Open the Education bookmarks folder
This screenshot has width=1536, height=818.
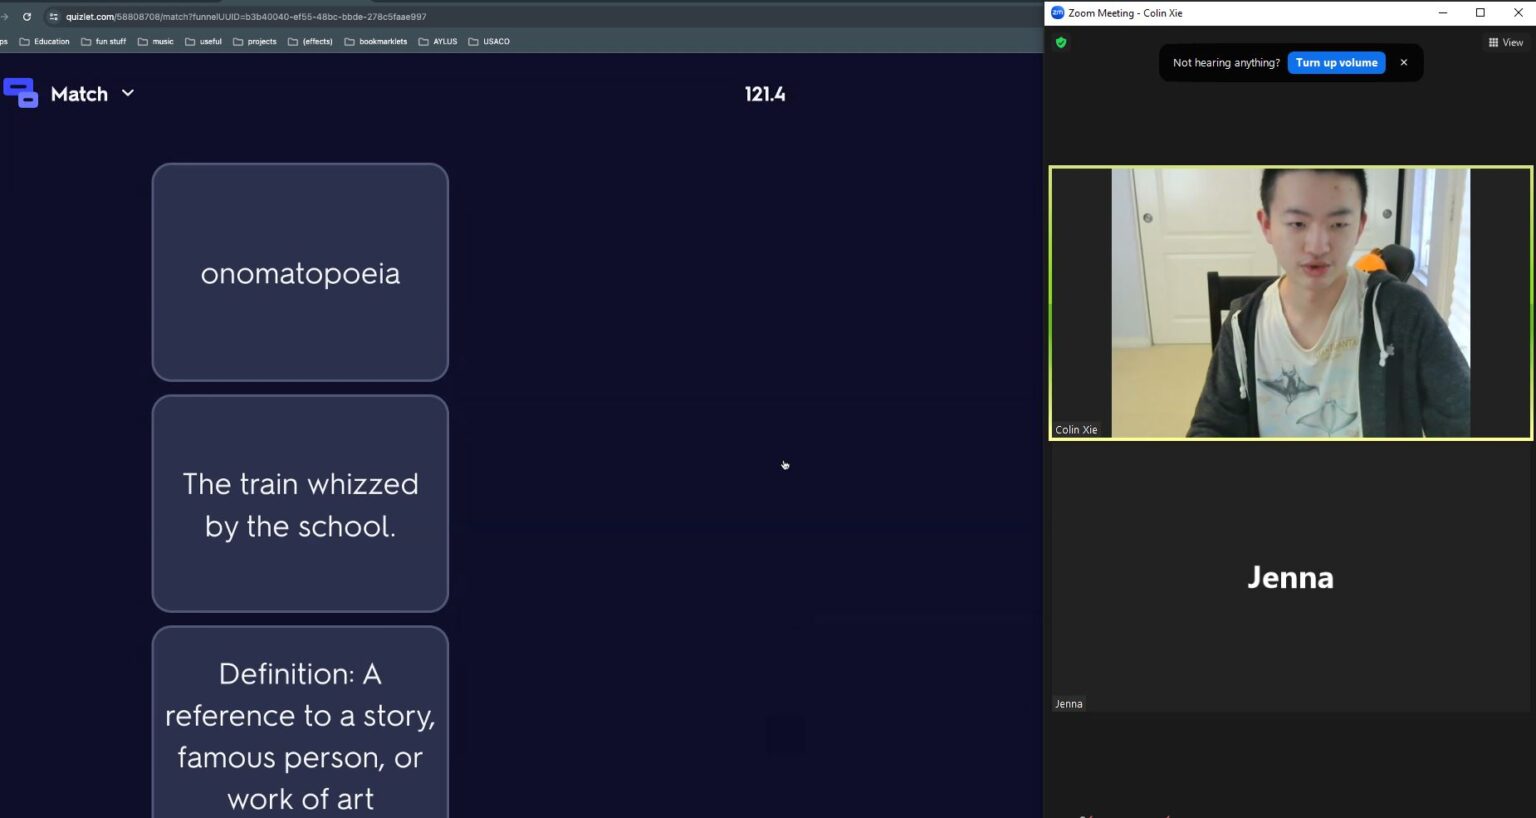click(45, 42)
